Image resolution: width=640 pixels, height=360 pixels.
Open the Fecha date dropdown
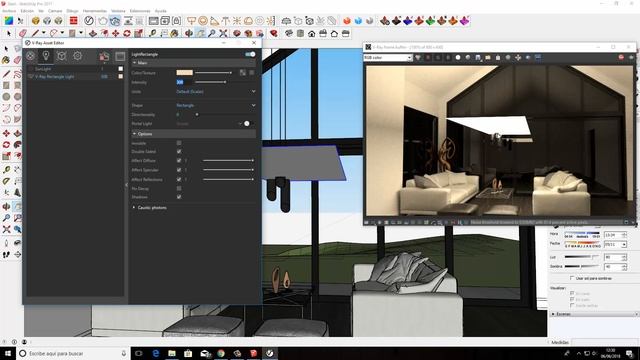tap(624, 244)
